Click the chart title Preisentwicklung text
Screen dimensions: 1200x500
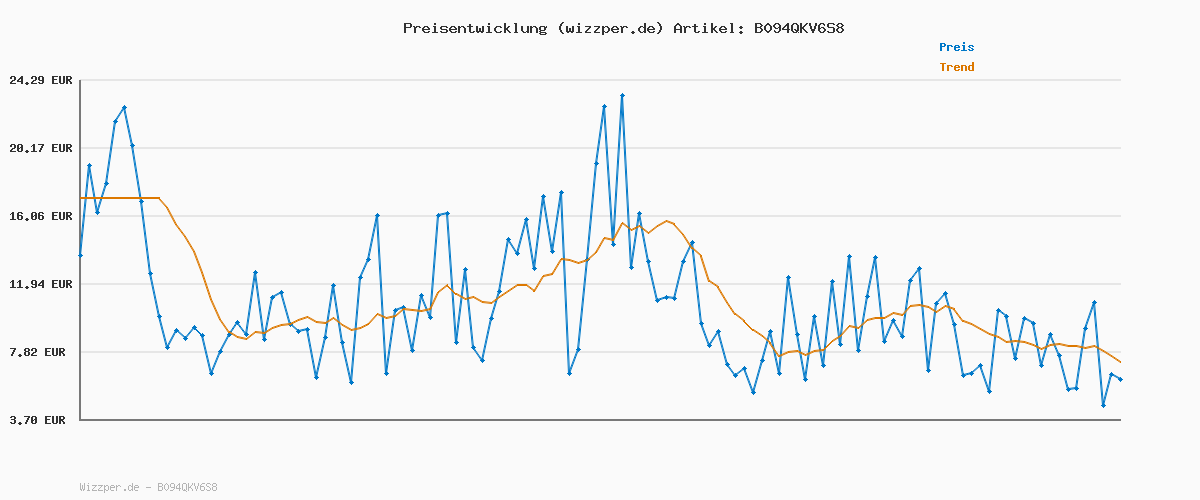click(x=474, y=28)
